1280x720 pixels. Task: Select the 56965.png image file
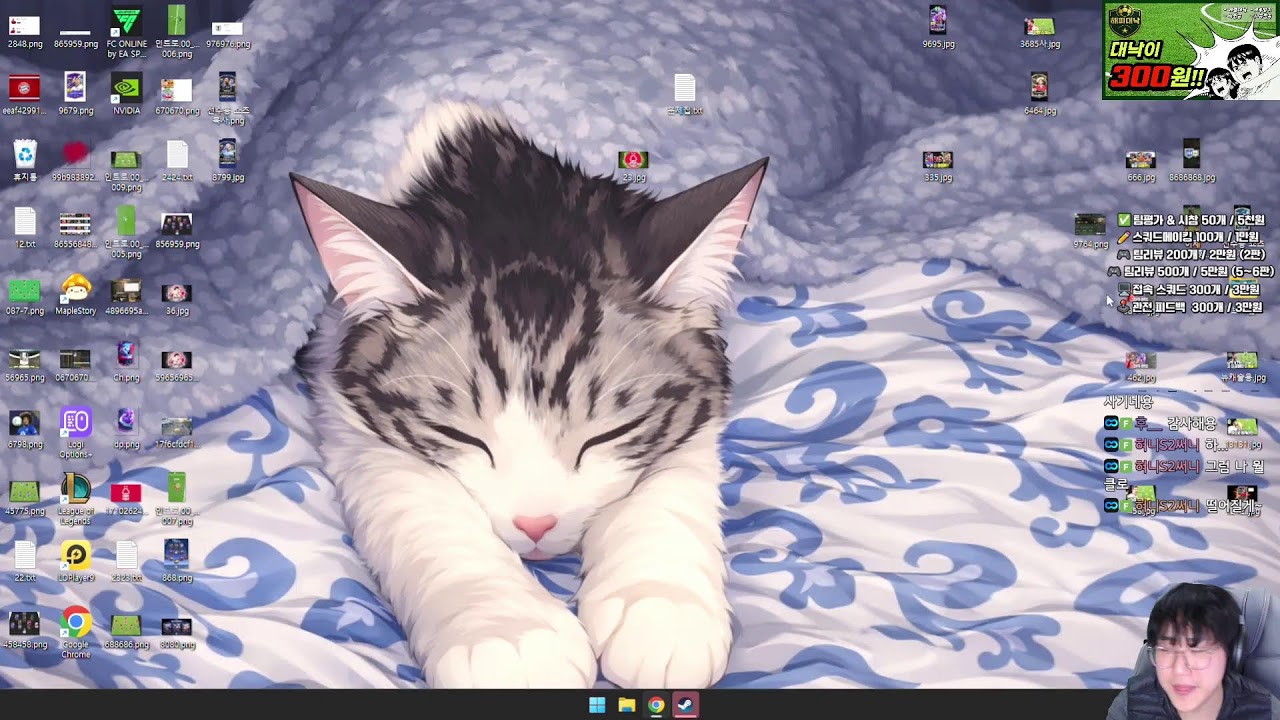(x=25, y=360)
